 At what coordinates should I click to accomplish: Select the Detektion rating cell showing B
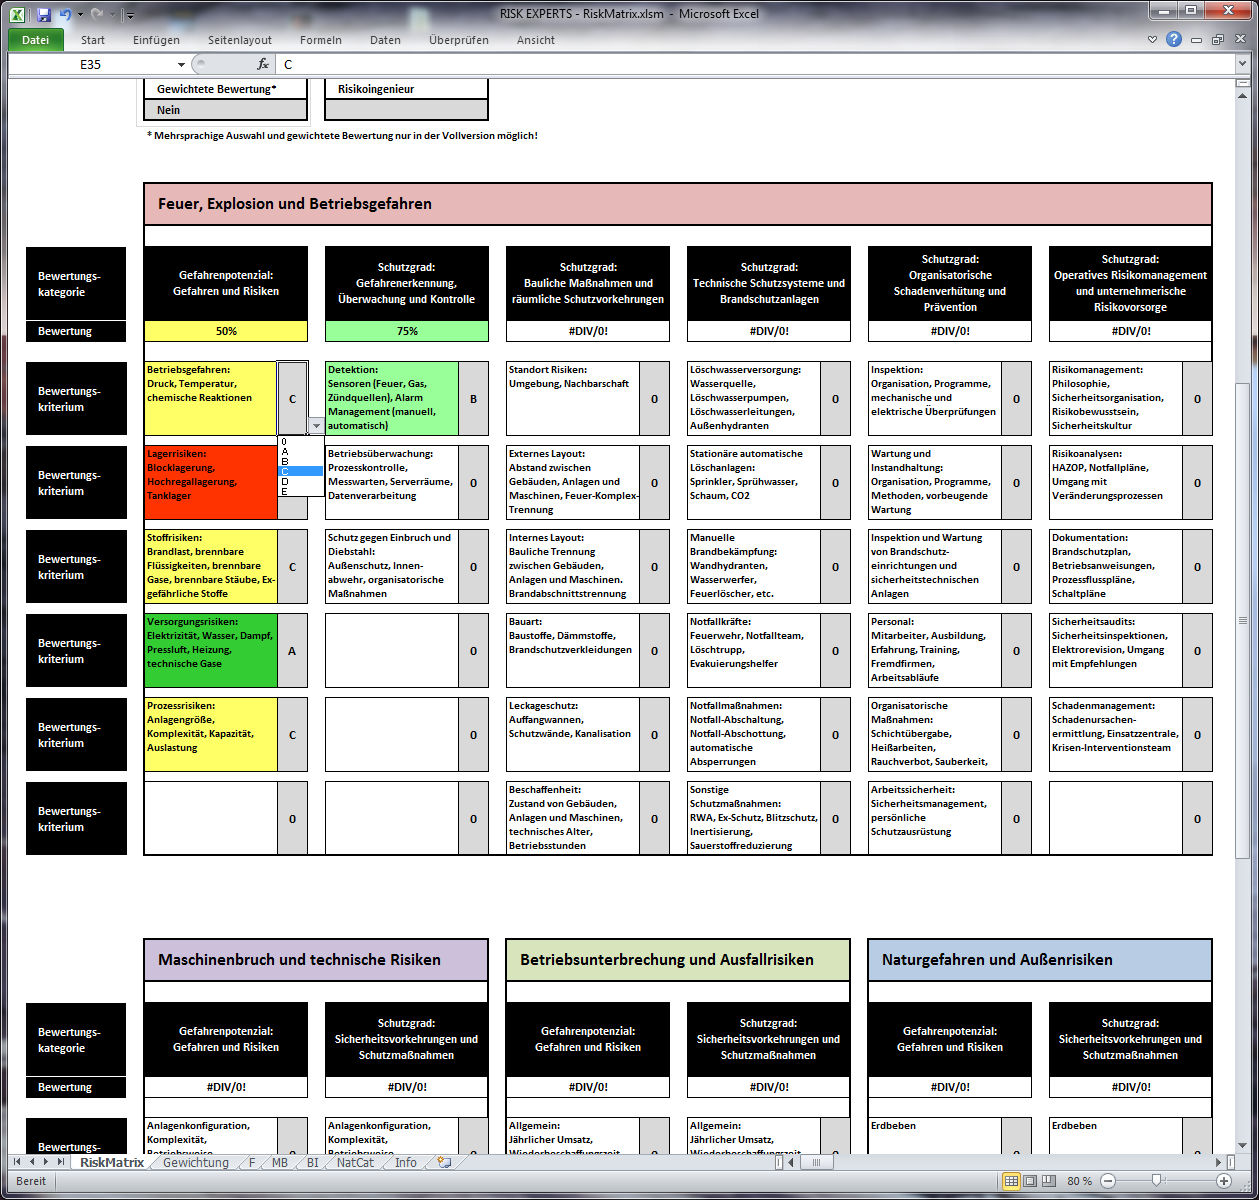(473, 399)
